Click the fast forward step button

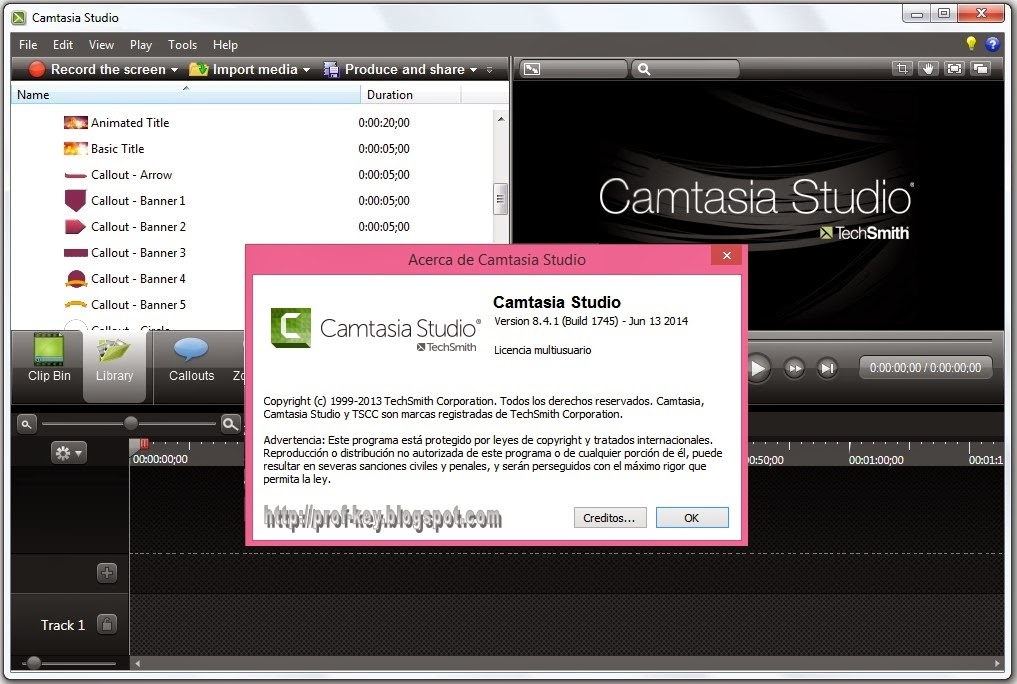click(795, 368)
